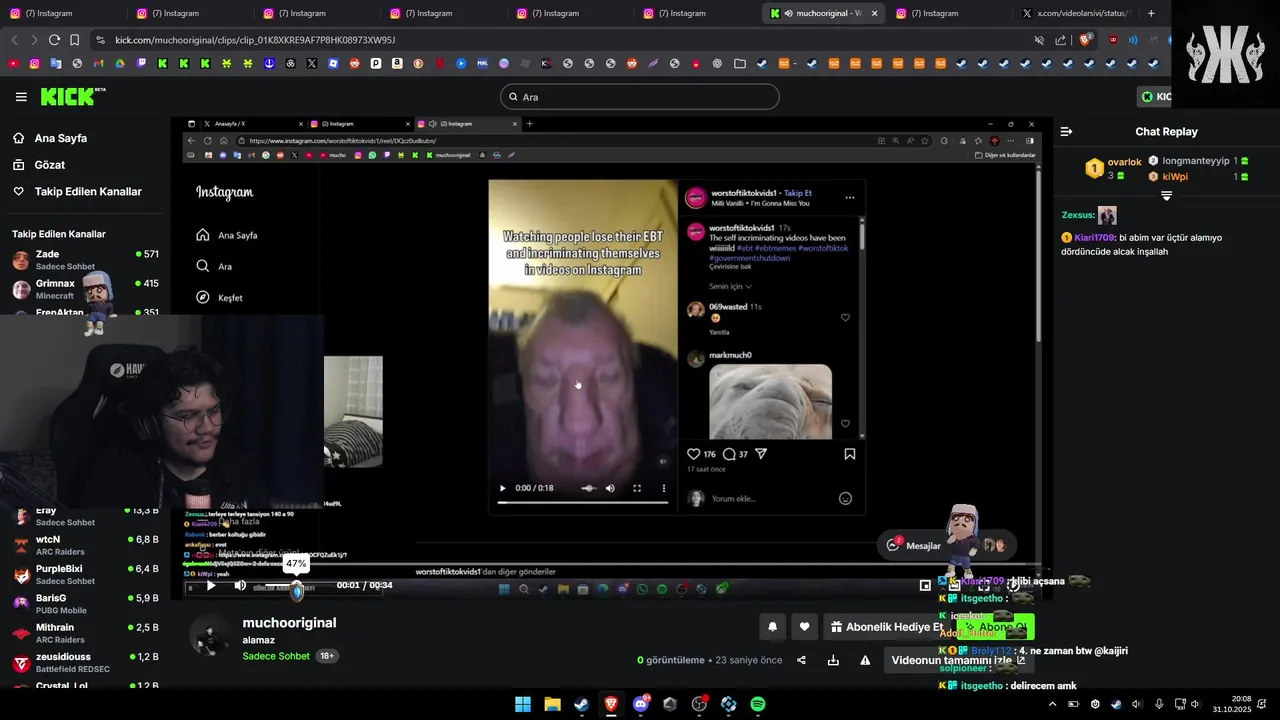Screen dimensions: 1280x720
Task: Open Spotify from the taskbar
Action: [x=758, y=704]
